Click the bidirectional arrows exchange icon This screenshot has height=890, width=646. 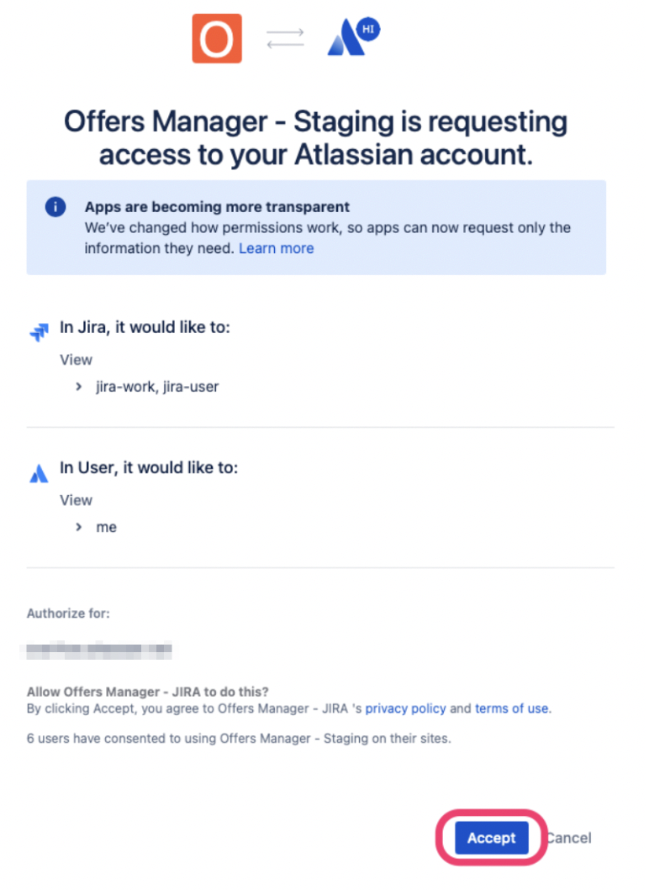pos(285,39)
